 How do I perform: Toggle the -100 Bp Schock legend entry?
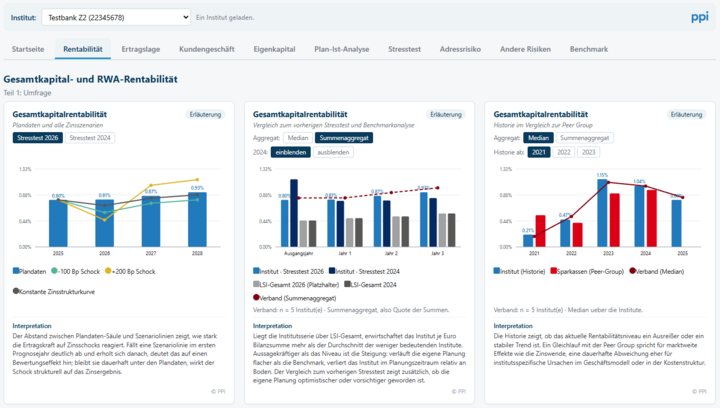click(75, 271)
